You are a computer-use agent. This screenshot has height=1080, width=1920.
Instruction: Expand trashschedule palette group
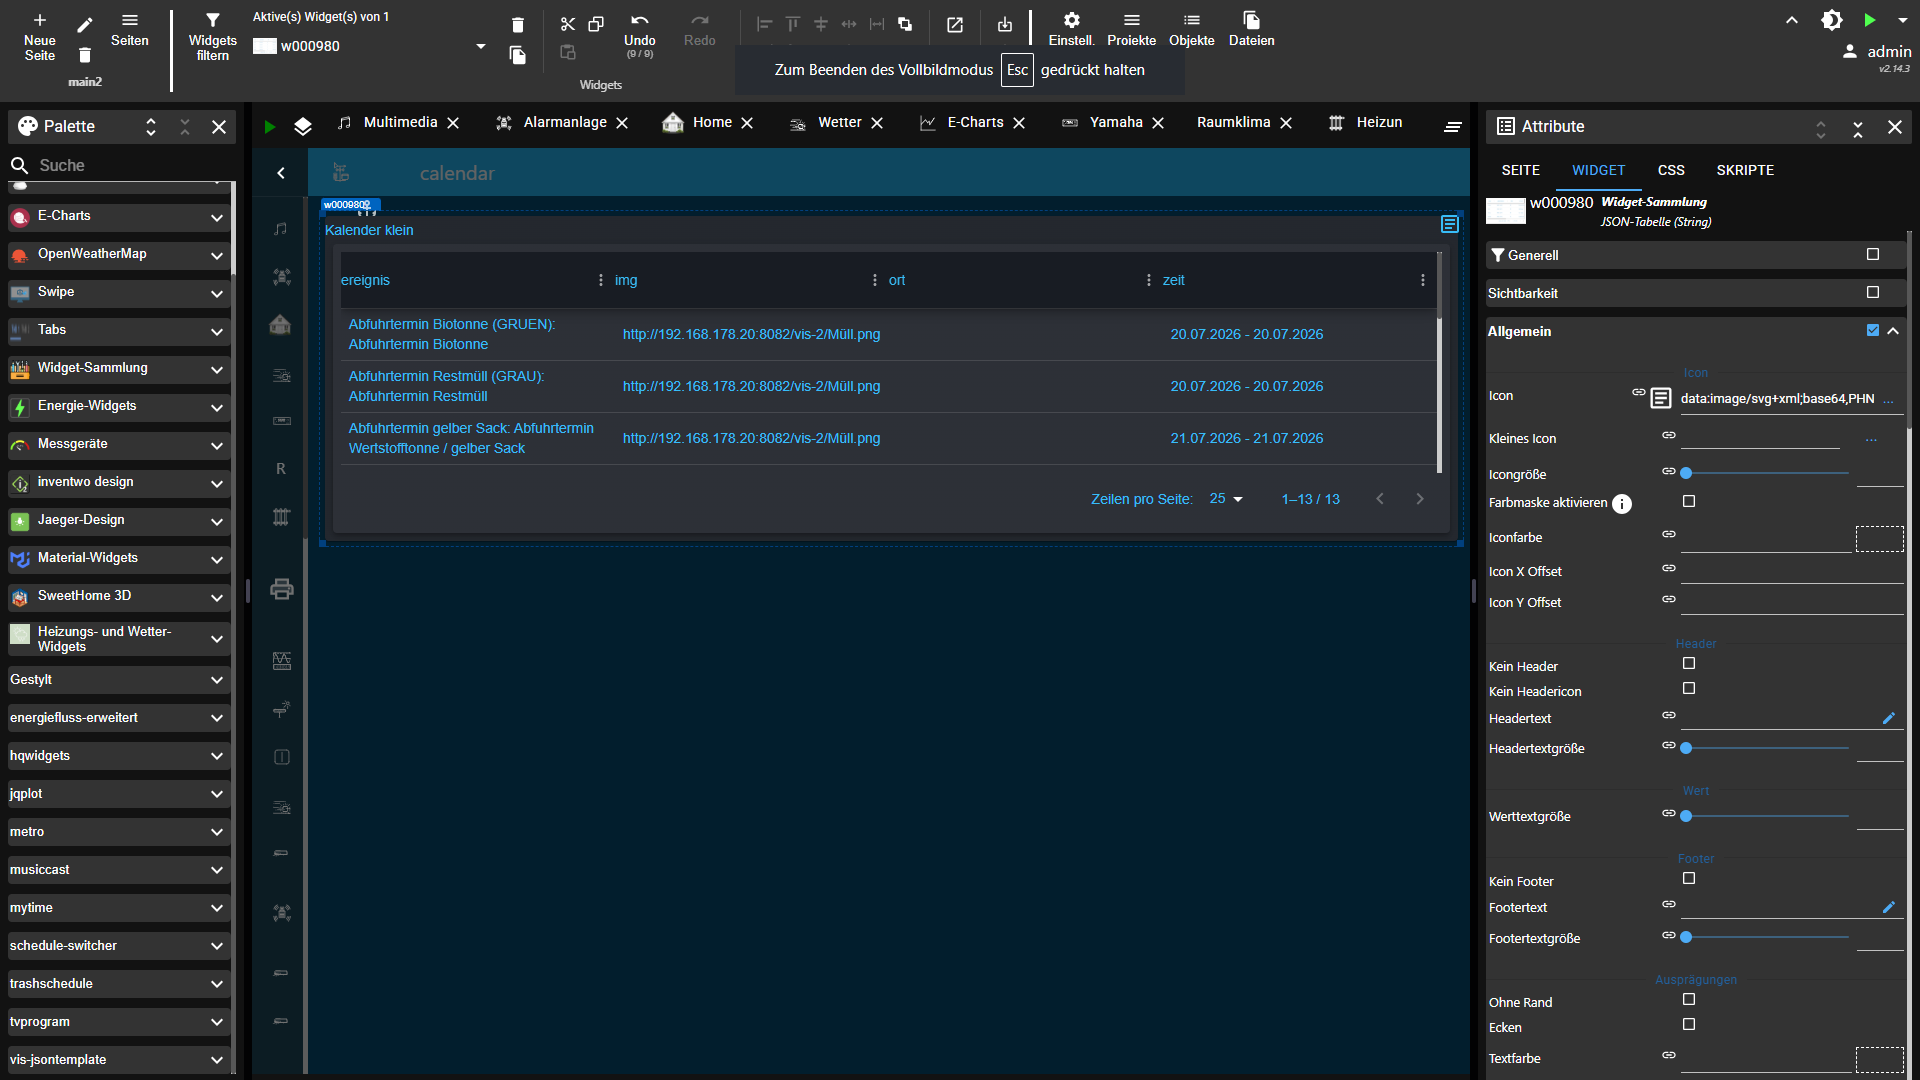tap(119, 984)
